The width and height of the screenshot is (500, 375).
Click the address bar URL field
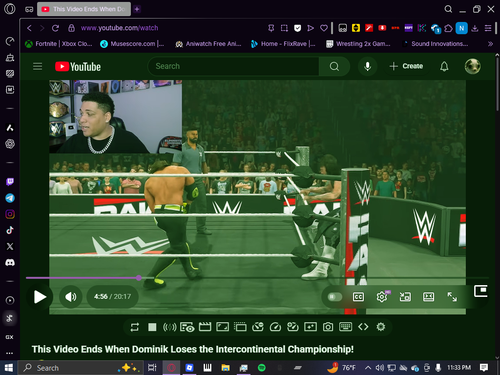tap(119, 28)
